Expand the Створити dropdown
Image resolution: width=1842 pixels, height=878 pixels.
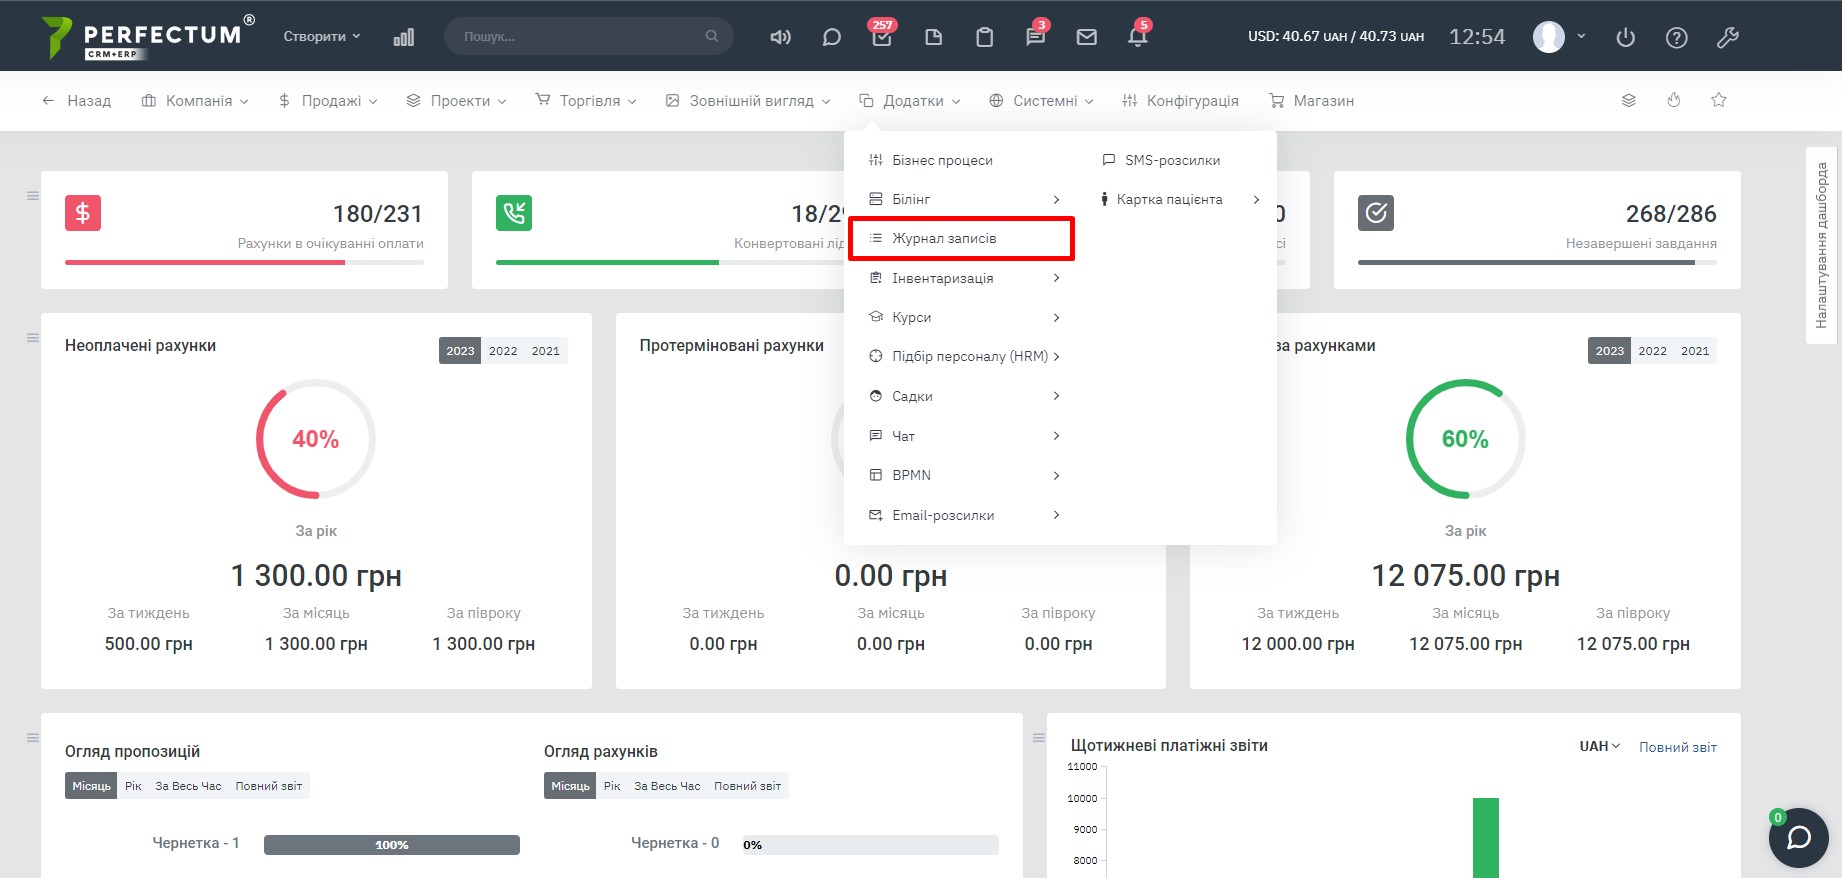[321, 36]
